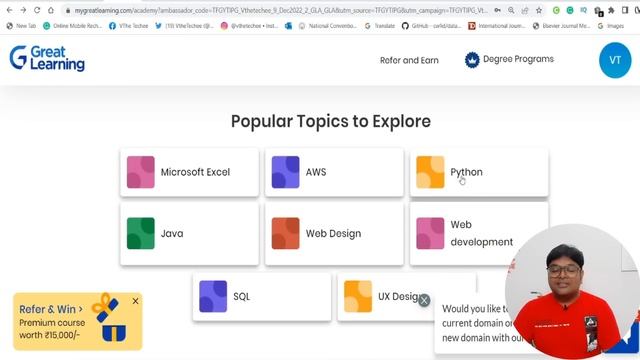
Task: Select the Java topic card
Action: click(x=189, y=233)
